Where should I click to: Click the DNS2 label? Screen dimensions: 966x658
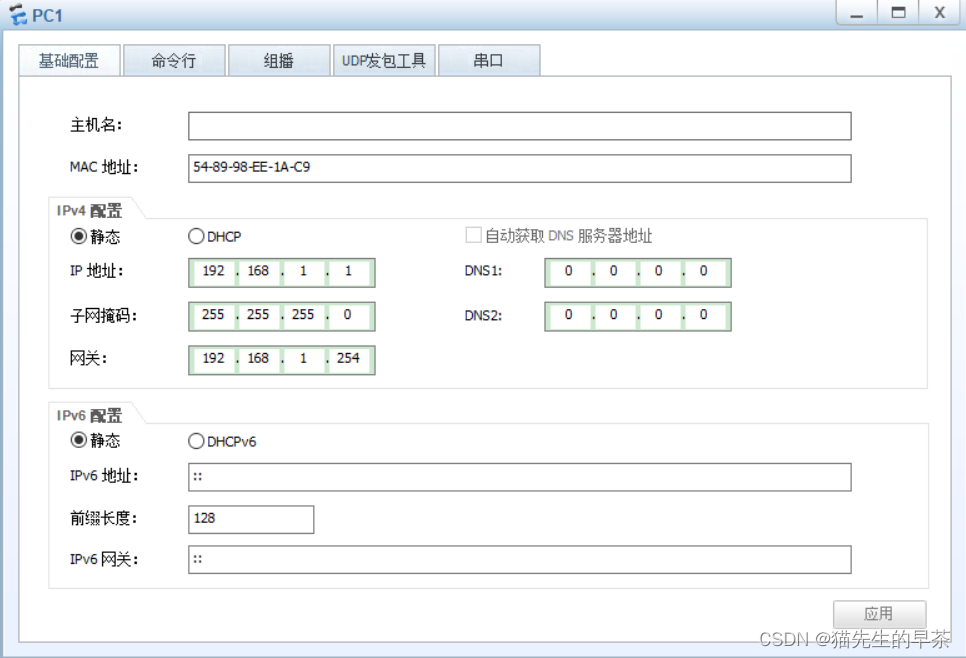click(483, 315)
